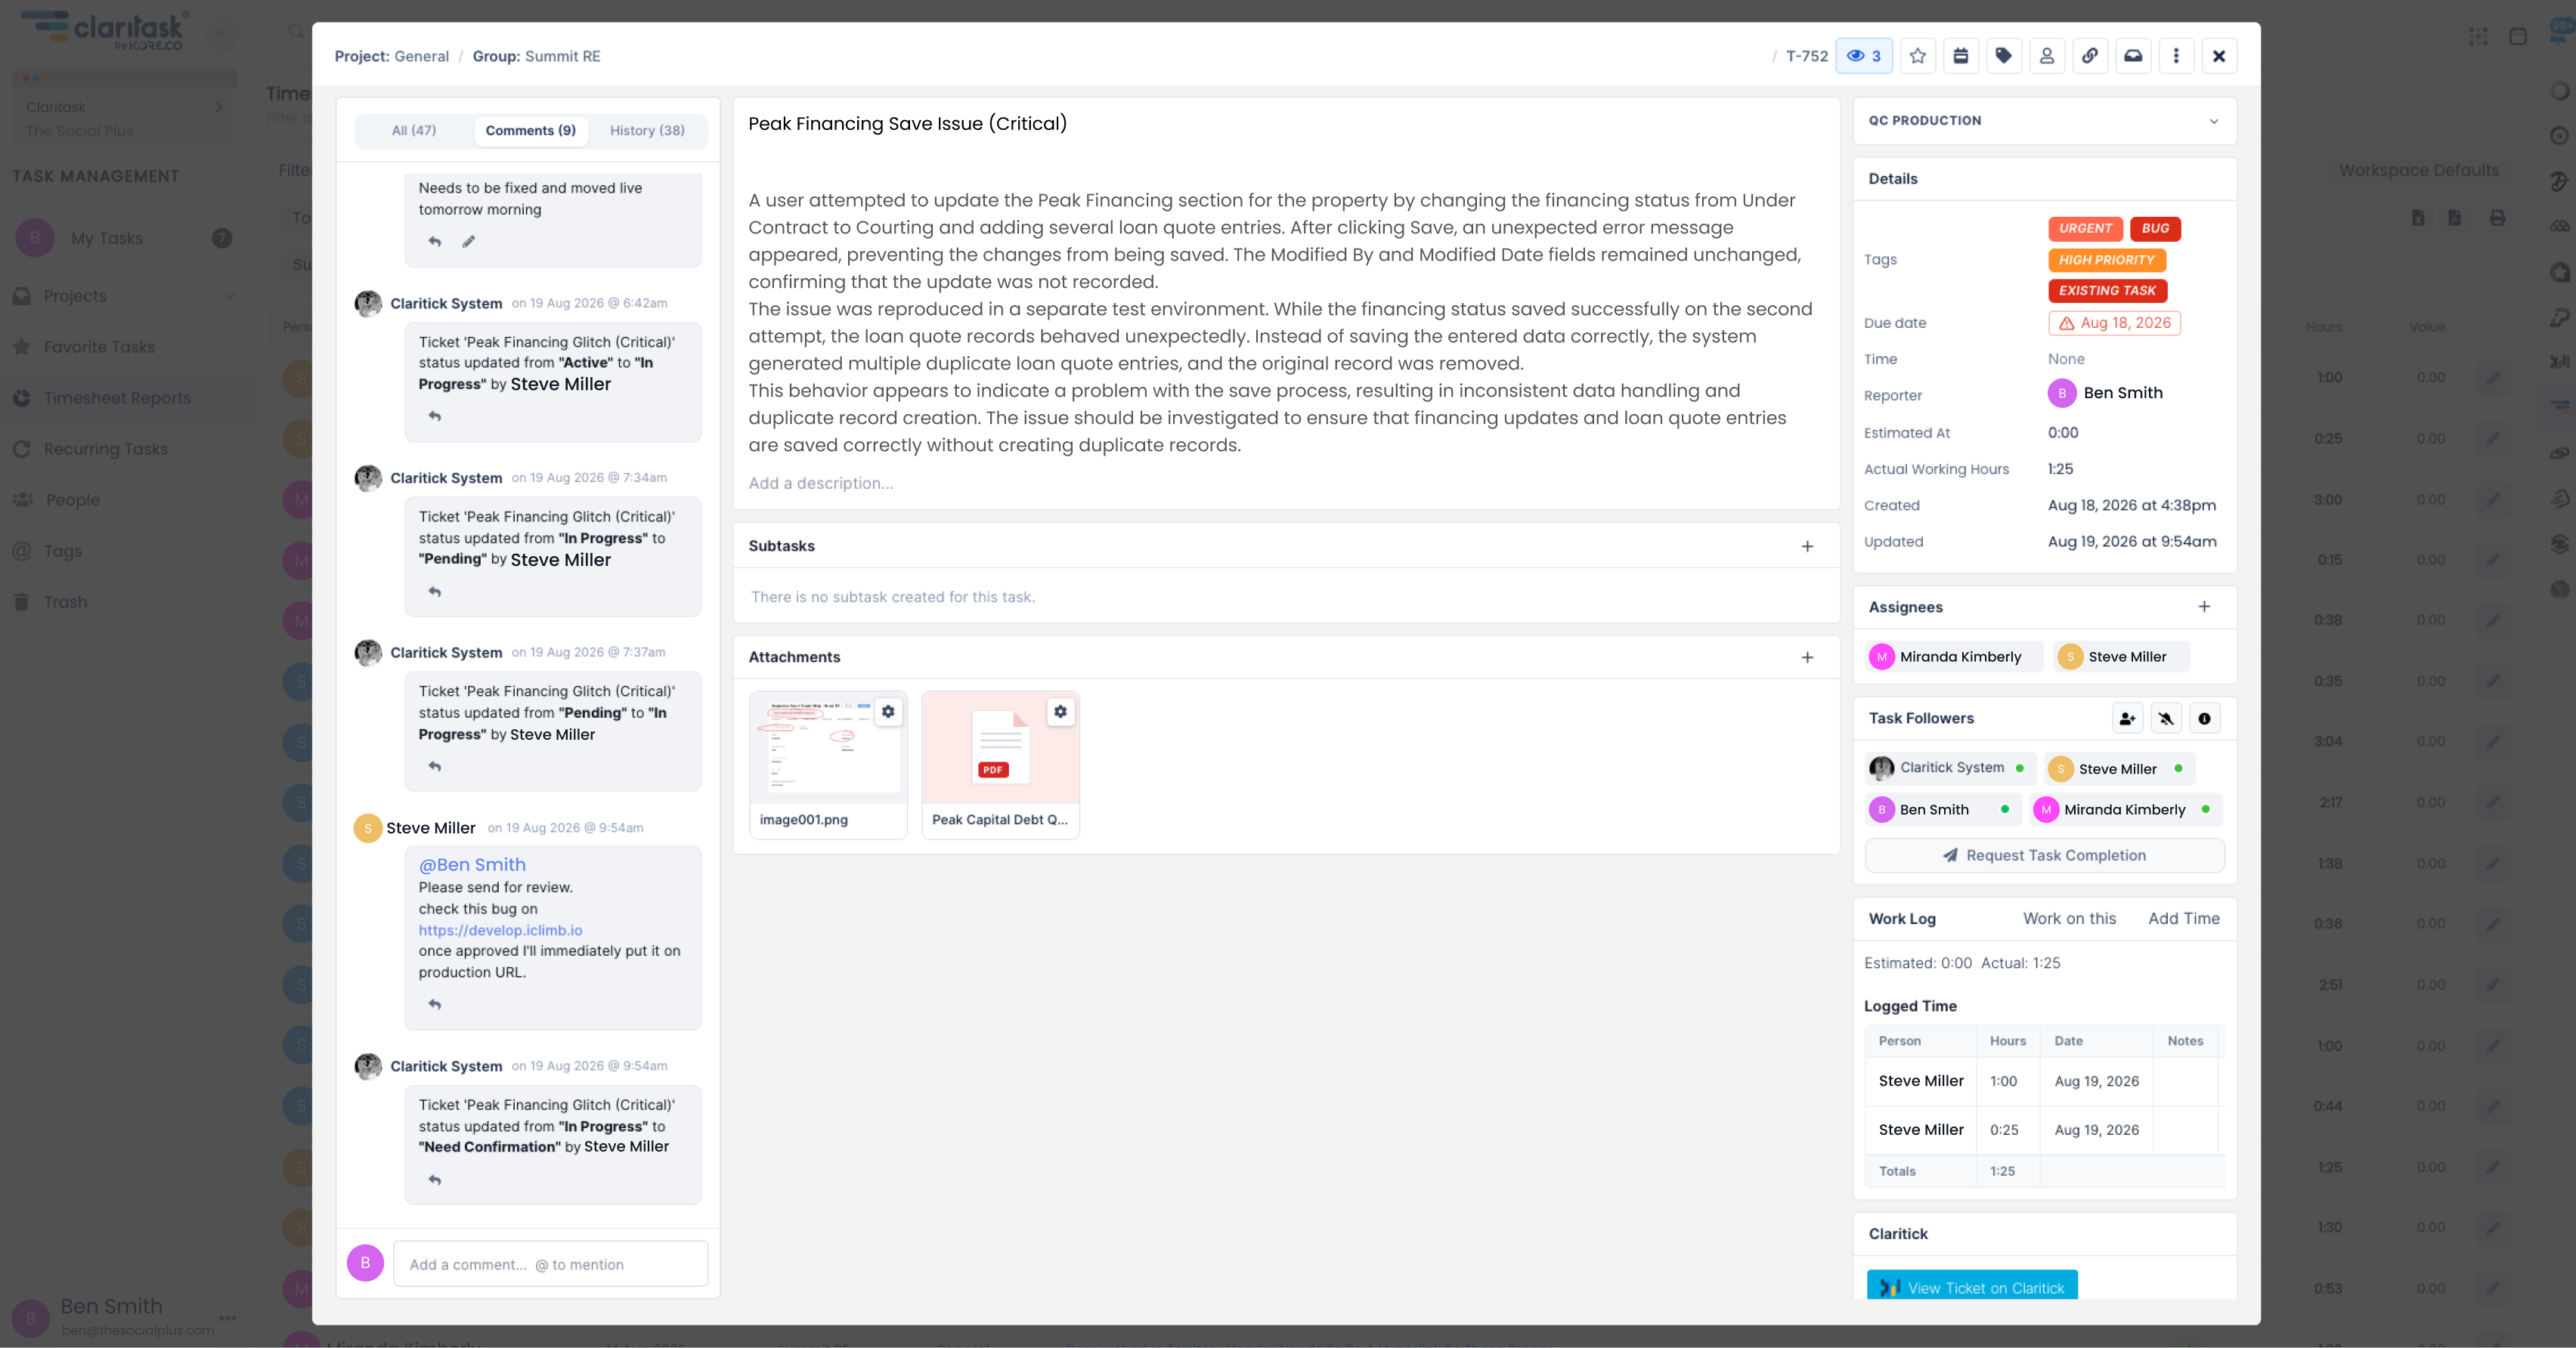Toggle mute notifications bell icon

coord(2166,719)
